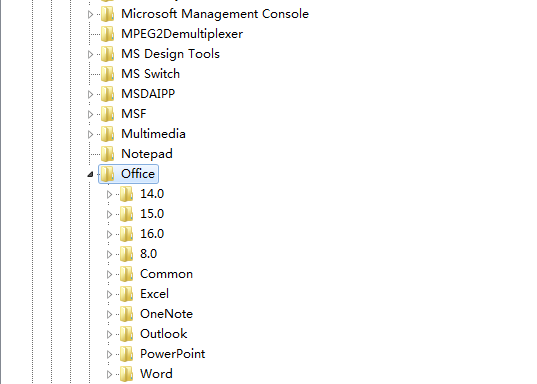The height and width of the screenshot is (384, 537).
Task: Expand the OneNote subkey
Action: pyautogui.click(x=110, y=314)
